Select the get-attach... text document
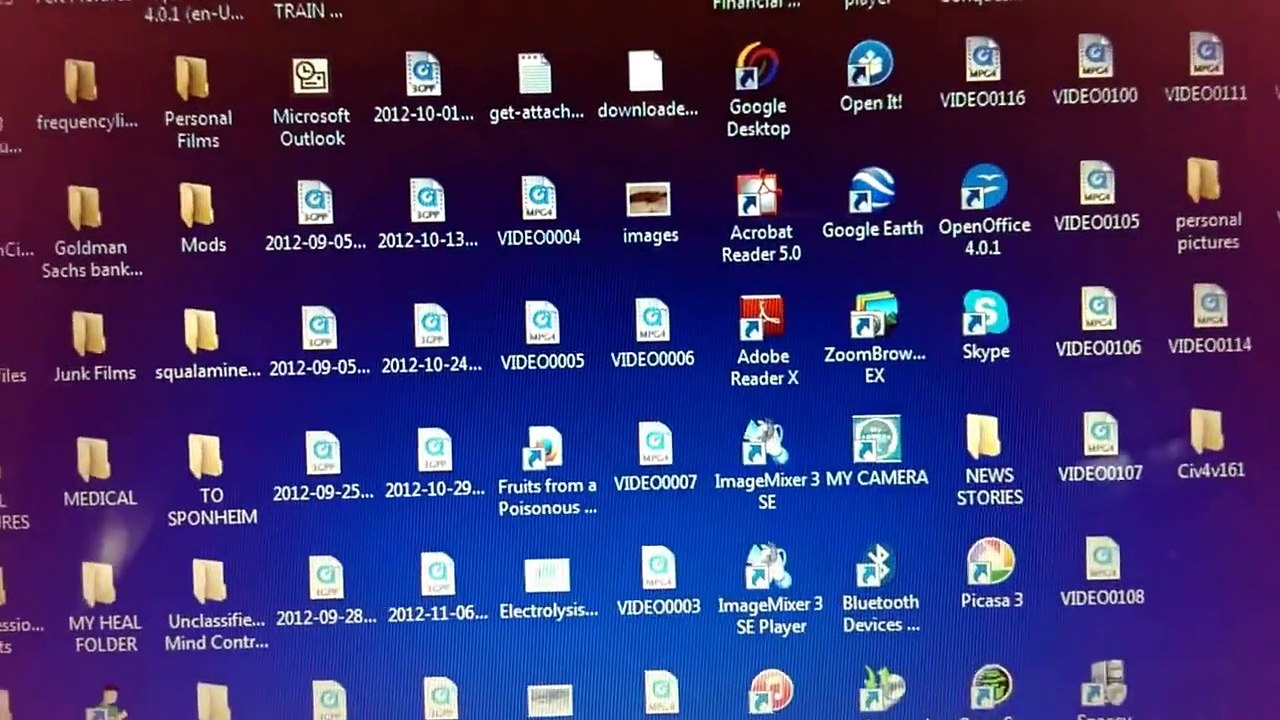The width and height of the screenshot is (1280, 720). (x=535, y=74)
